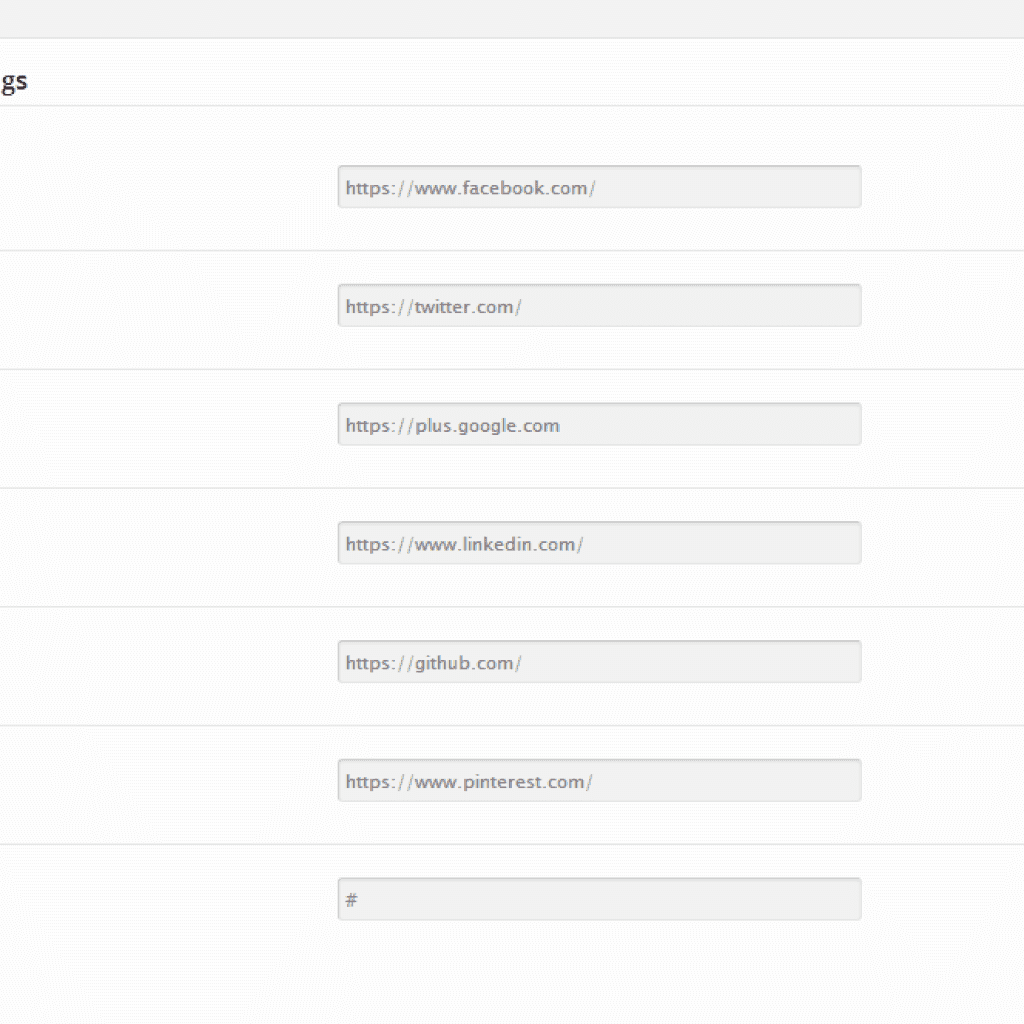The height and width of the screenshot is (1024, 1024).
Task: Activate the GitHub link text box
Action: click(600, 662)
